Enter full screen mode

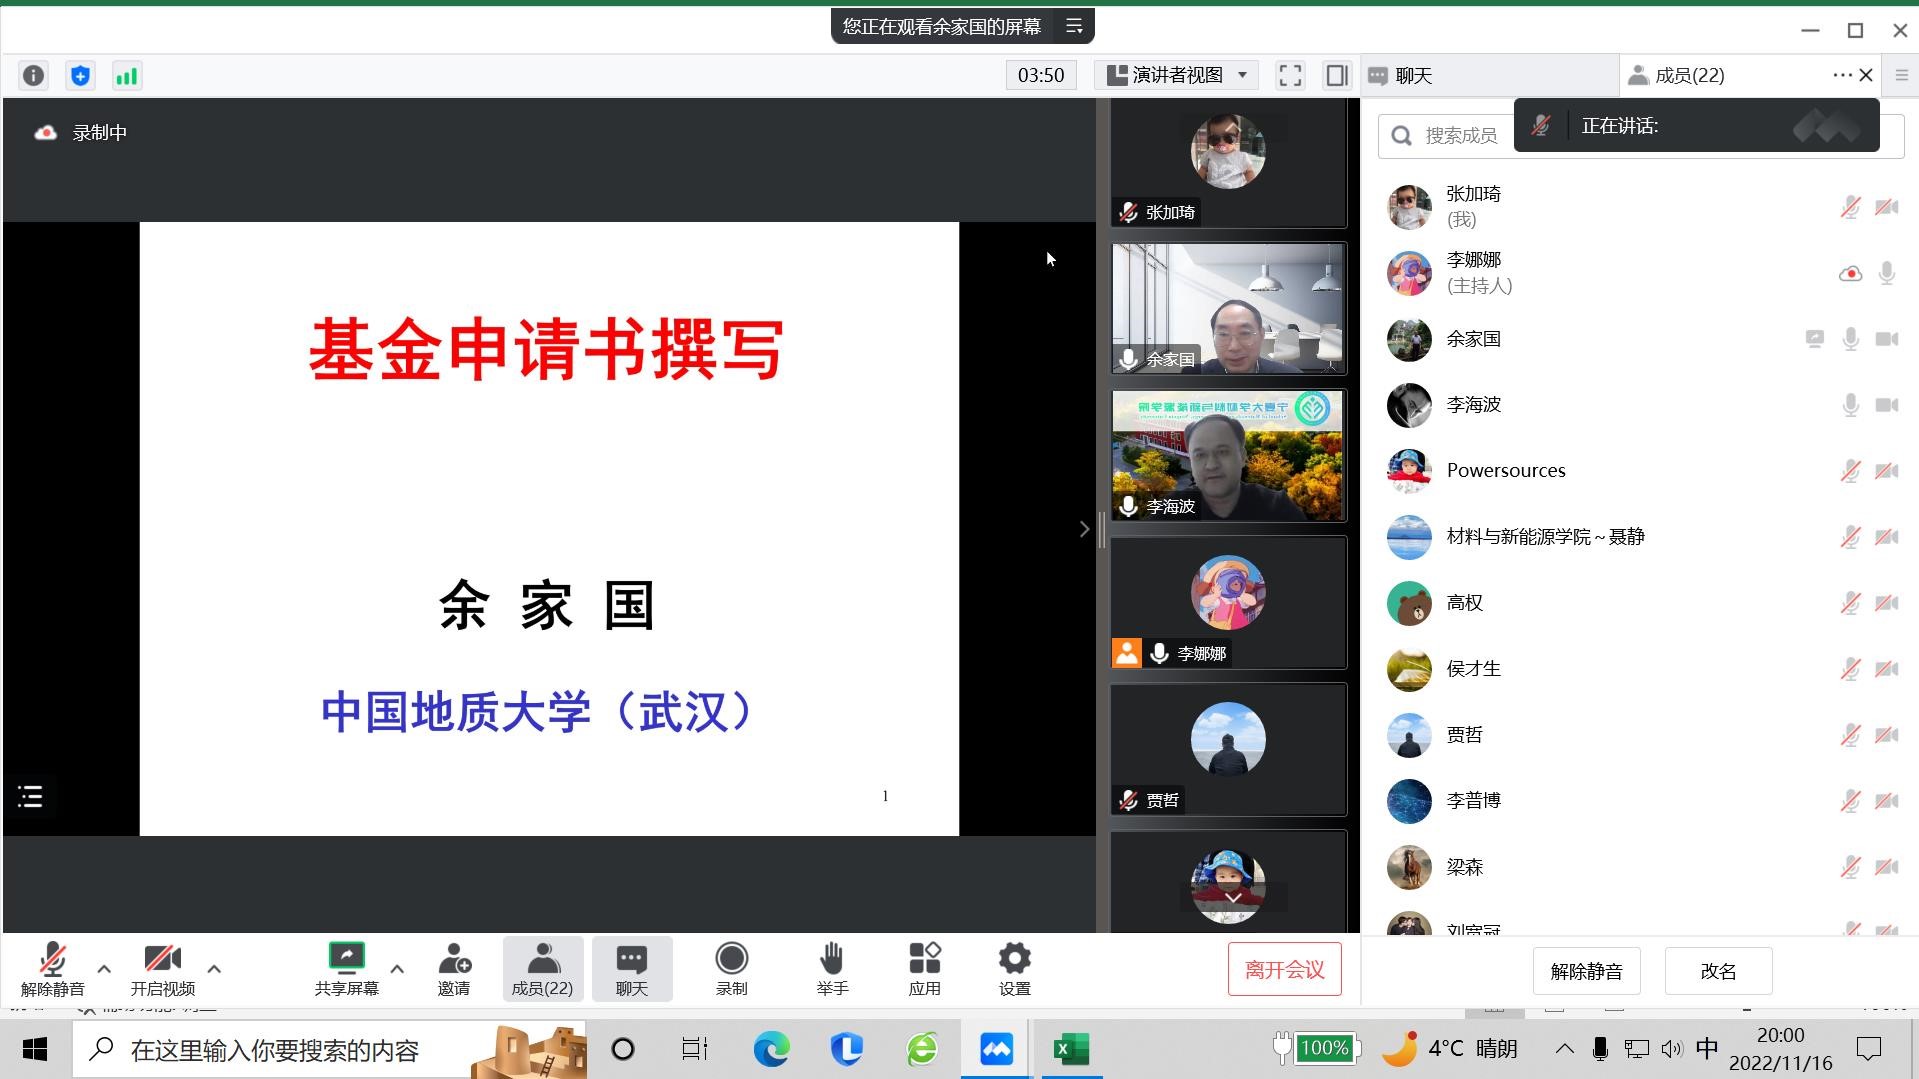click(1290, 76)
